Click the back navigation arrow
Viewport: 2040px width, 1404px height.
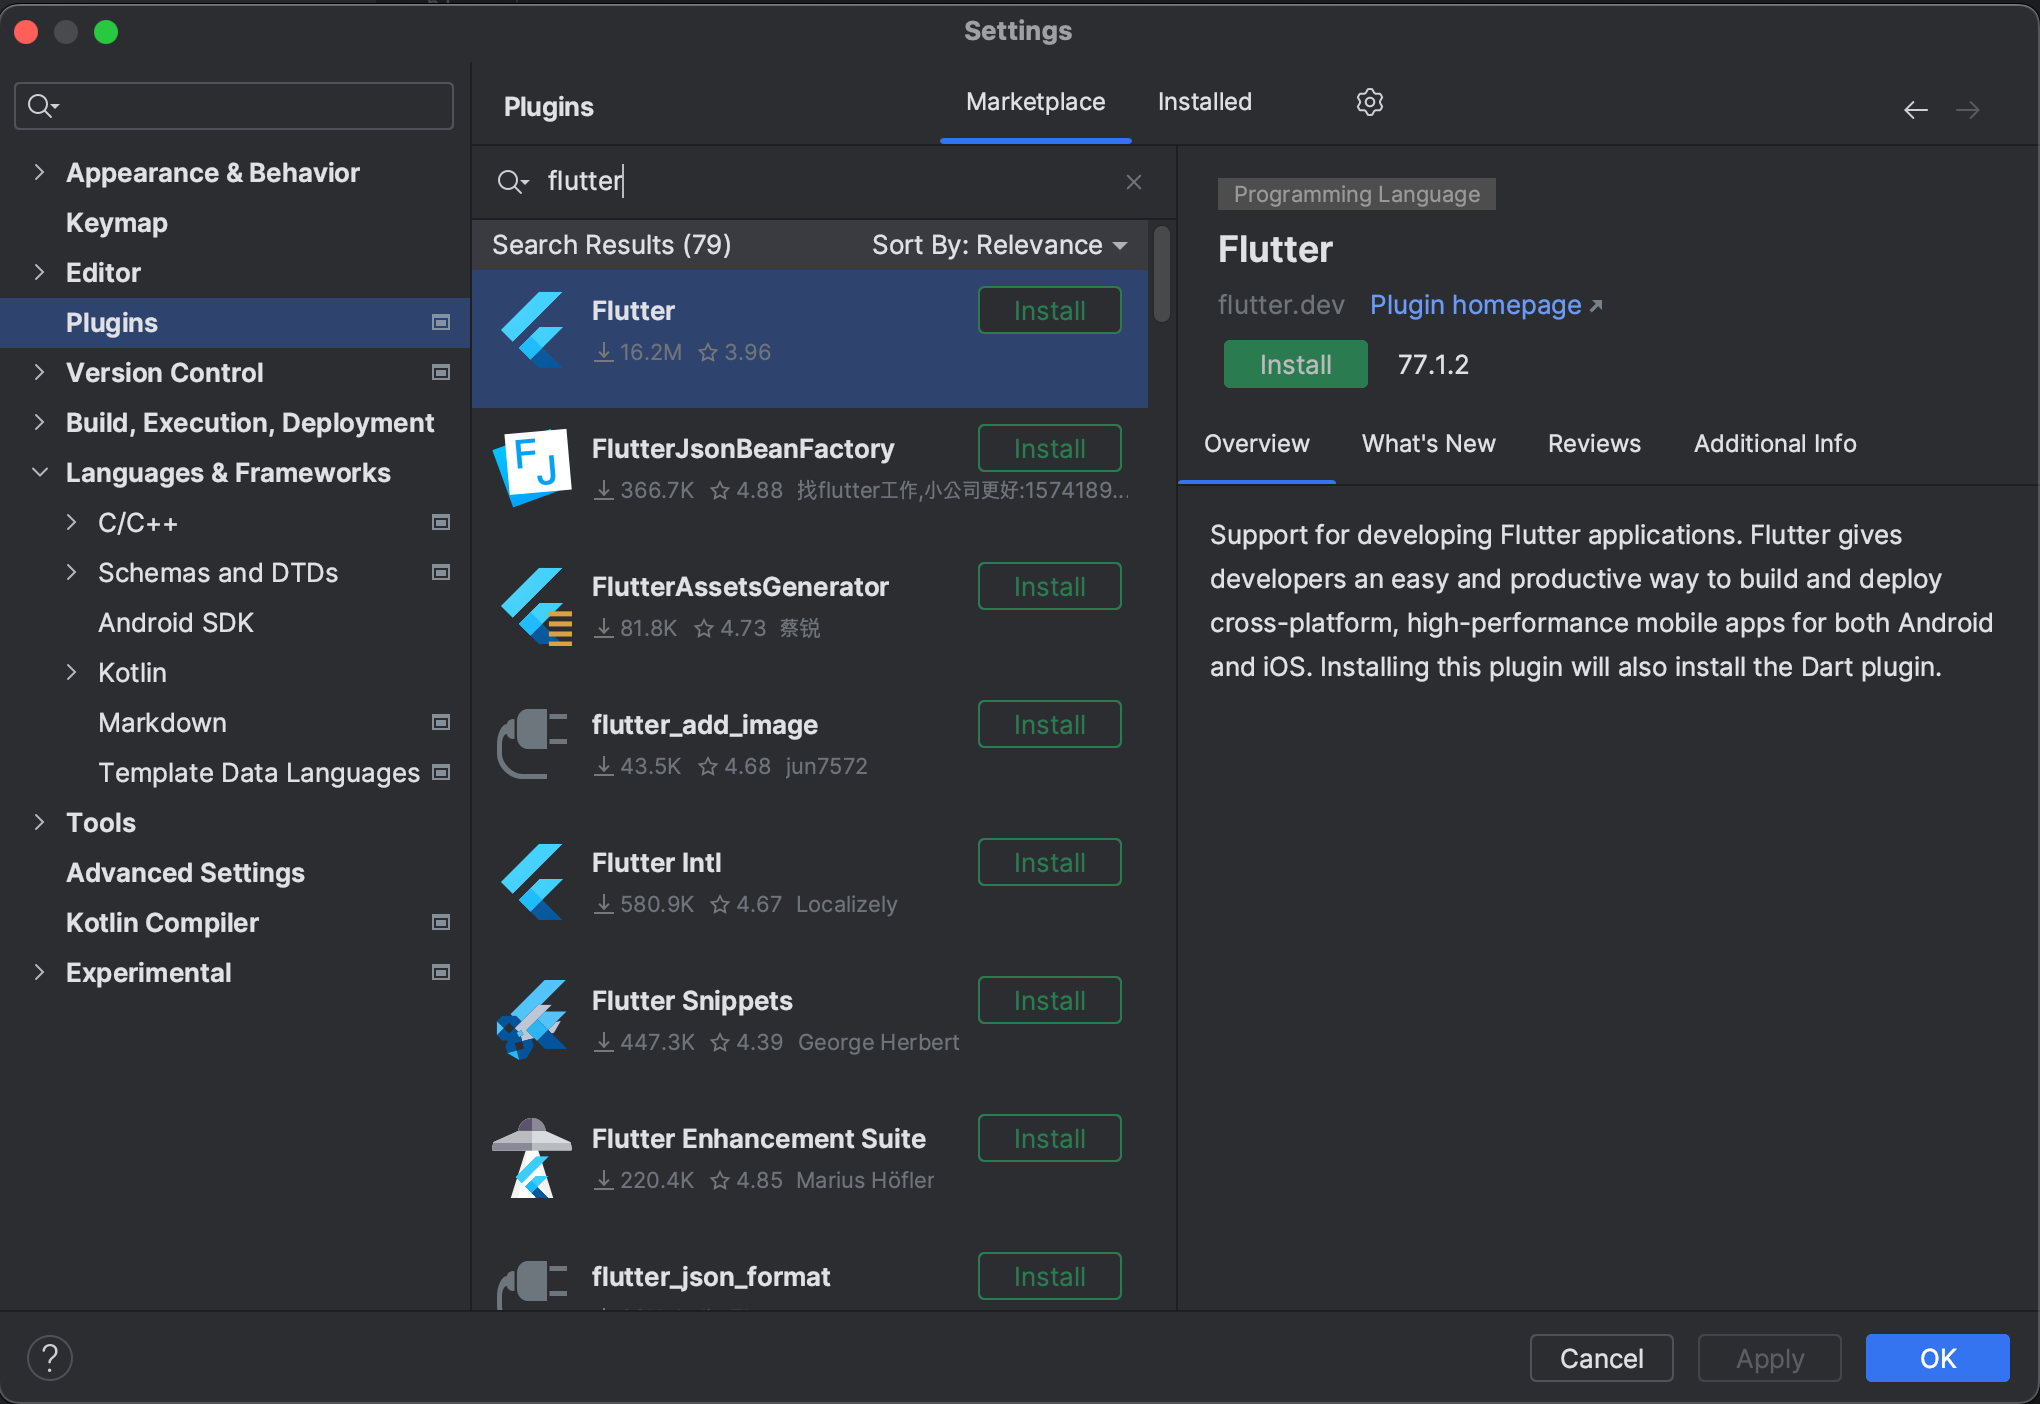tap(1915, 110)
